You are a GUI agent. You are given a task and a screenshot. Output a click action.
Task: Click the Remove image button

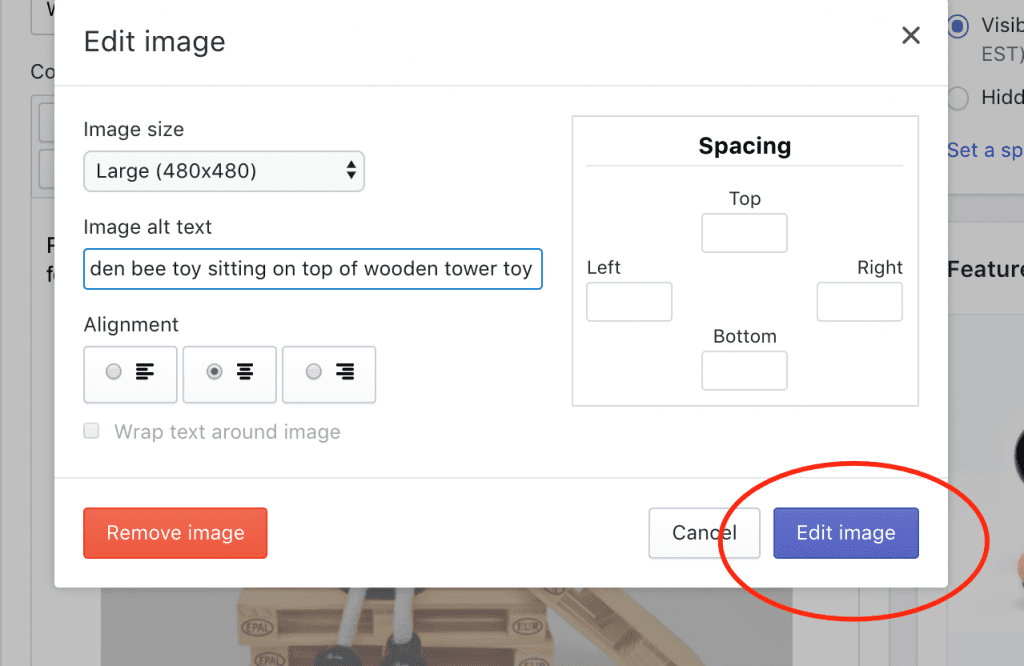pyautogui.click(x=174, y=532)
